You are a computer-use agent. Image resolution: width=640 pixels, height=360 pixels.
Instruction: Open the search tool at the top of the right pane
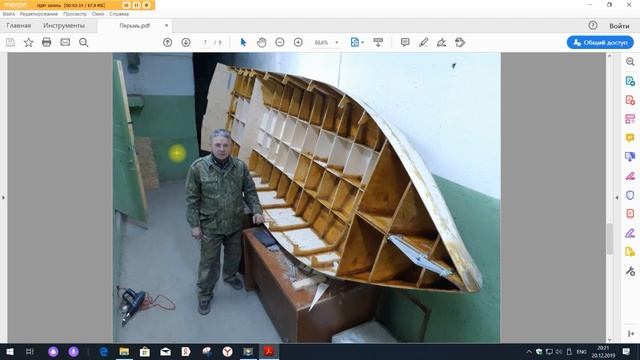coord(630,62)
